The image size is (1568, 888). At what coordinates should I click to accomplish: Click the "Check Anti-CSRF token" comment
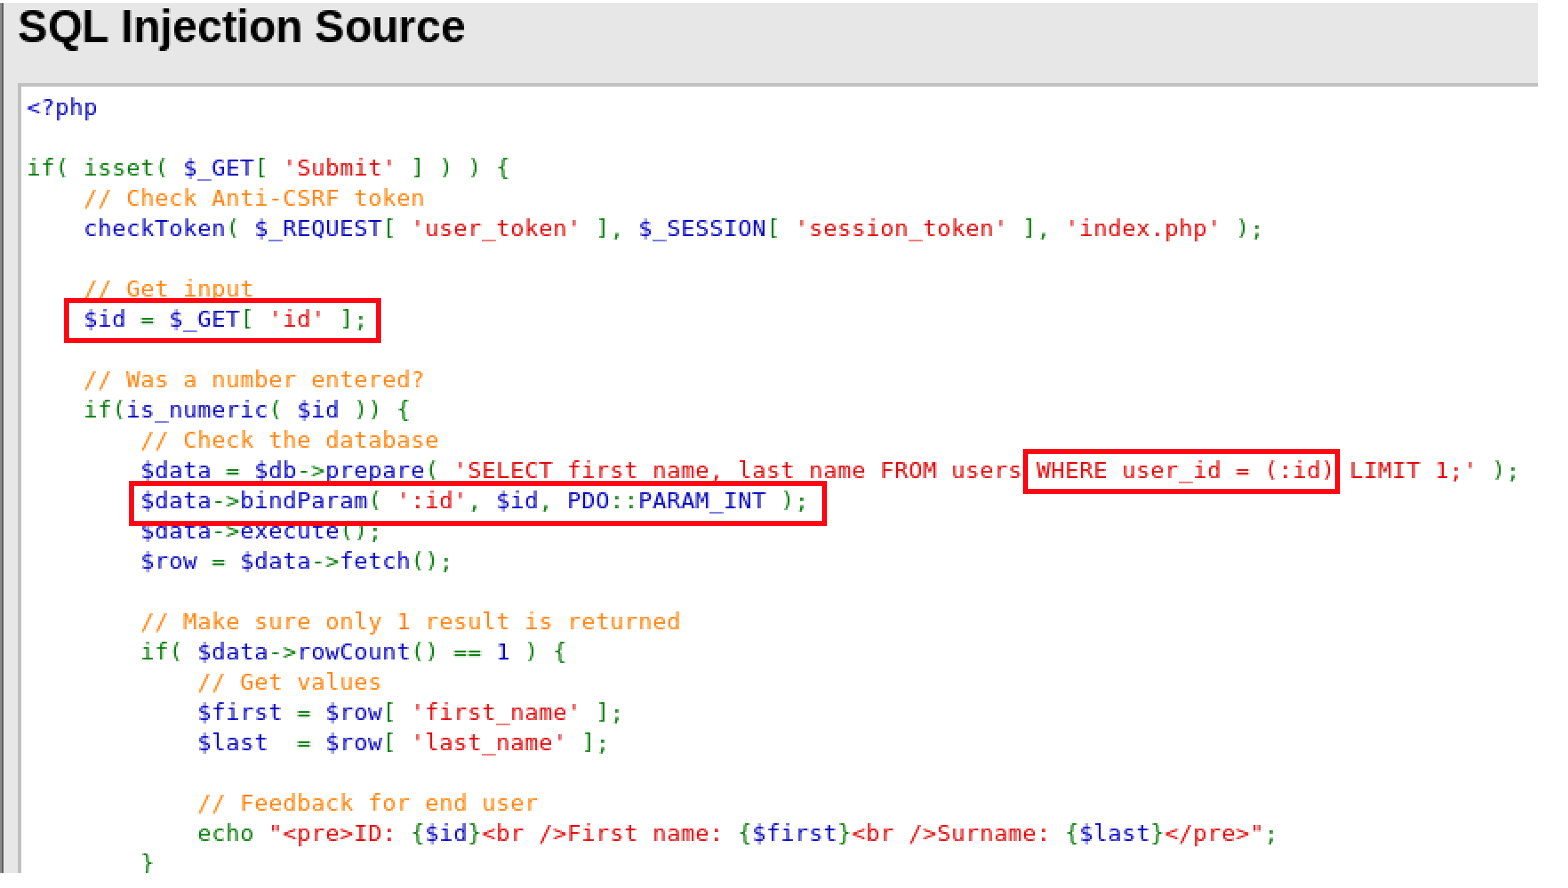[x=254, y=198]
